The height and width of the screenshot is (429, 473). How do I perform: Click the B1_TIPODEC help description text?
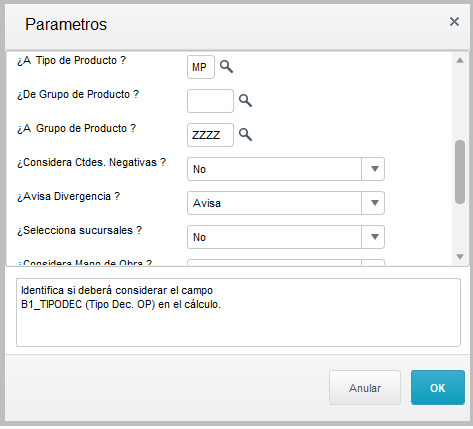point(121,297)
